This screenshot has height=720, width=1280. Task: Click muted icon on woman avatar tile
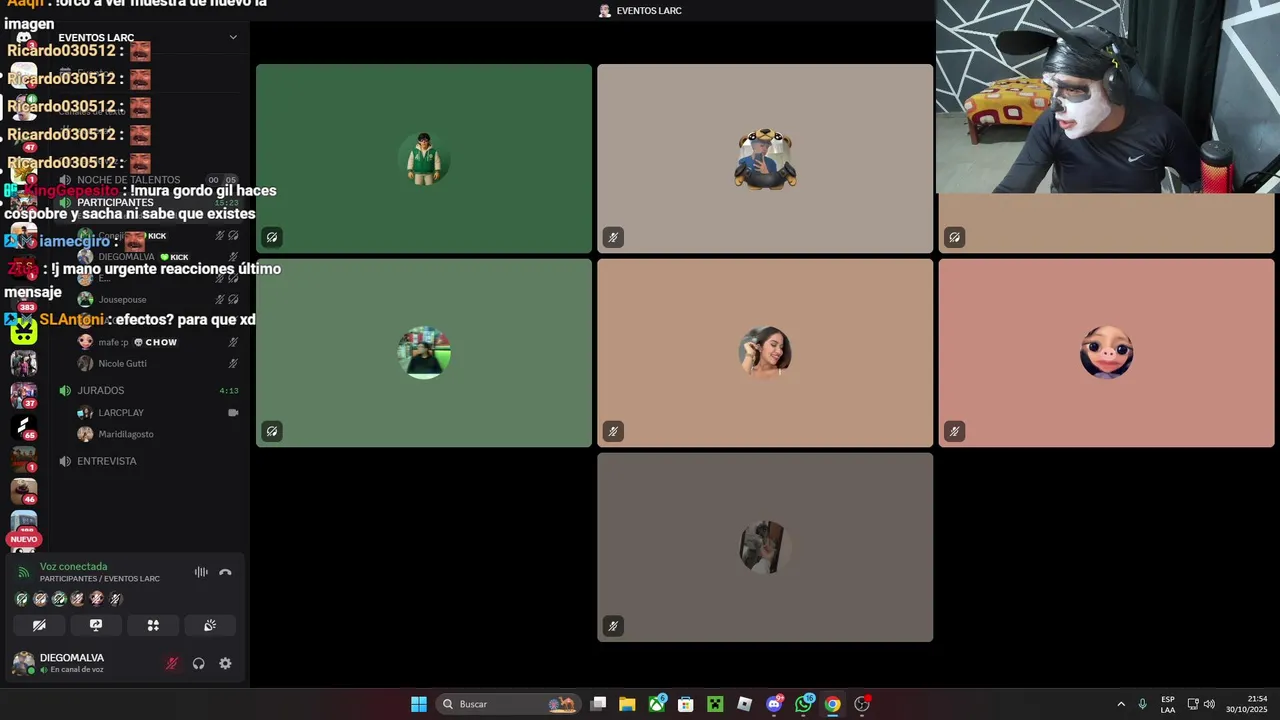point(613,431)
